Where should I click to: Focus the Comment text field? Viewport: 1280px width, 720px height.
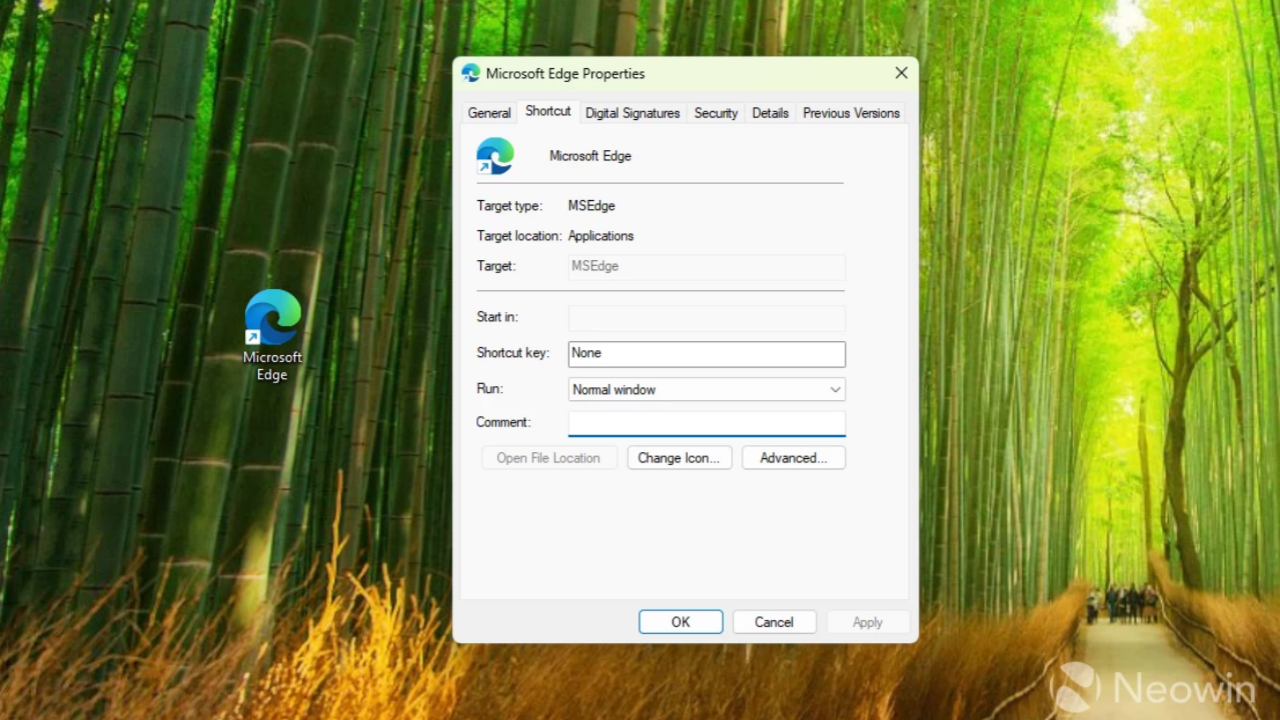click(706, 423)
